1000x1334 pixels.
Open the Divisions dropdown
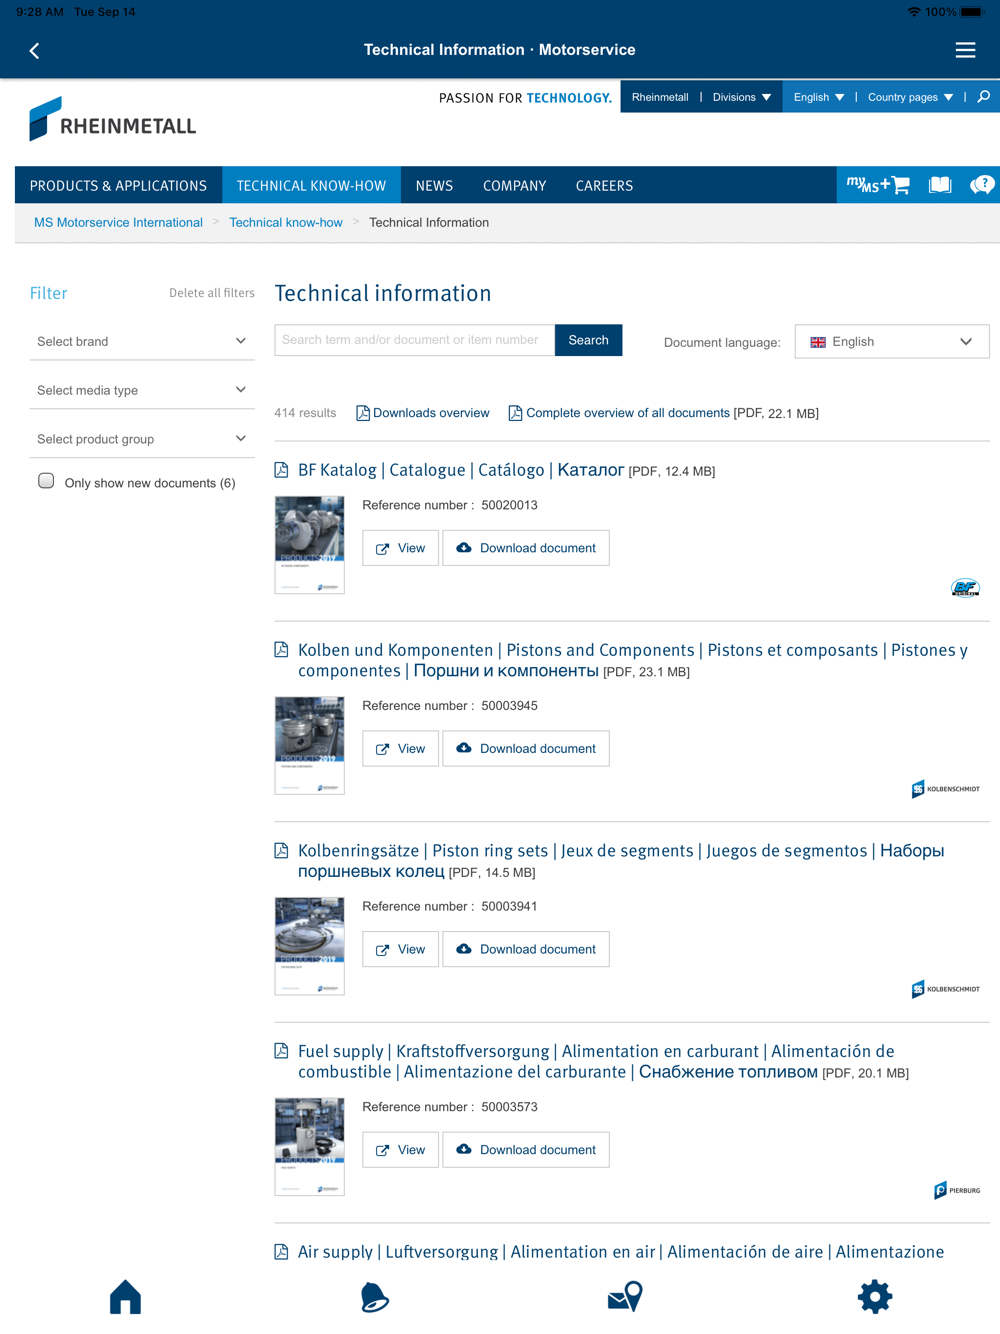(x=742, y=97)
